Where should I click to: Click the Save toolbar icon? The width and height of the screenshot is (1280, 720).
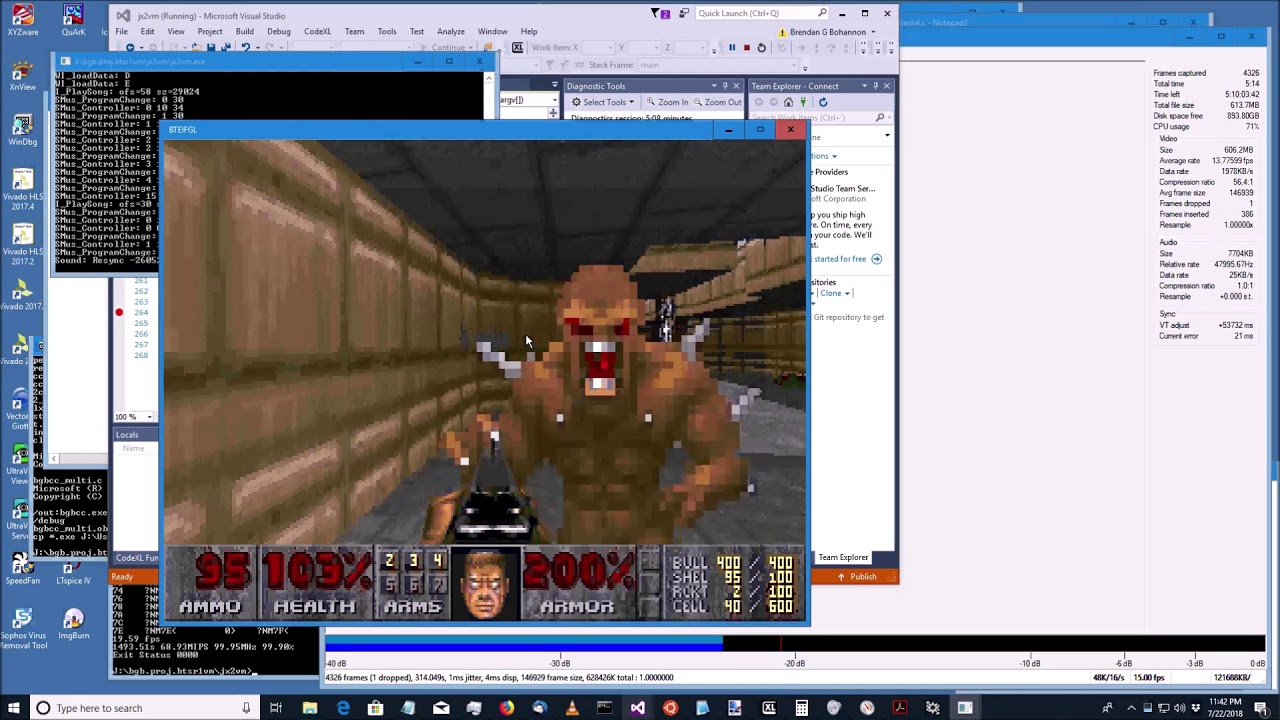(x=211, y=47)
